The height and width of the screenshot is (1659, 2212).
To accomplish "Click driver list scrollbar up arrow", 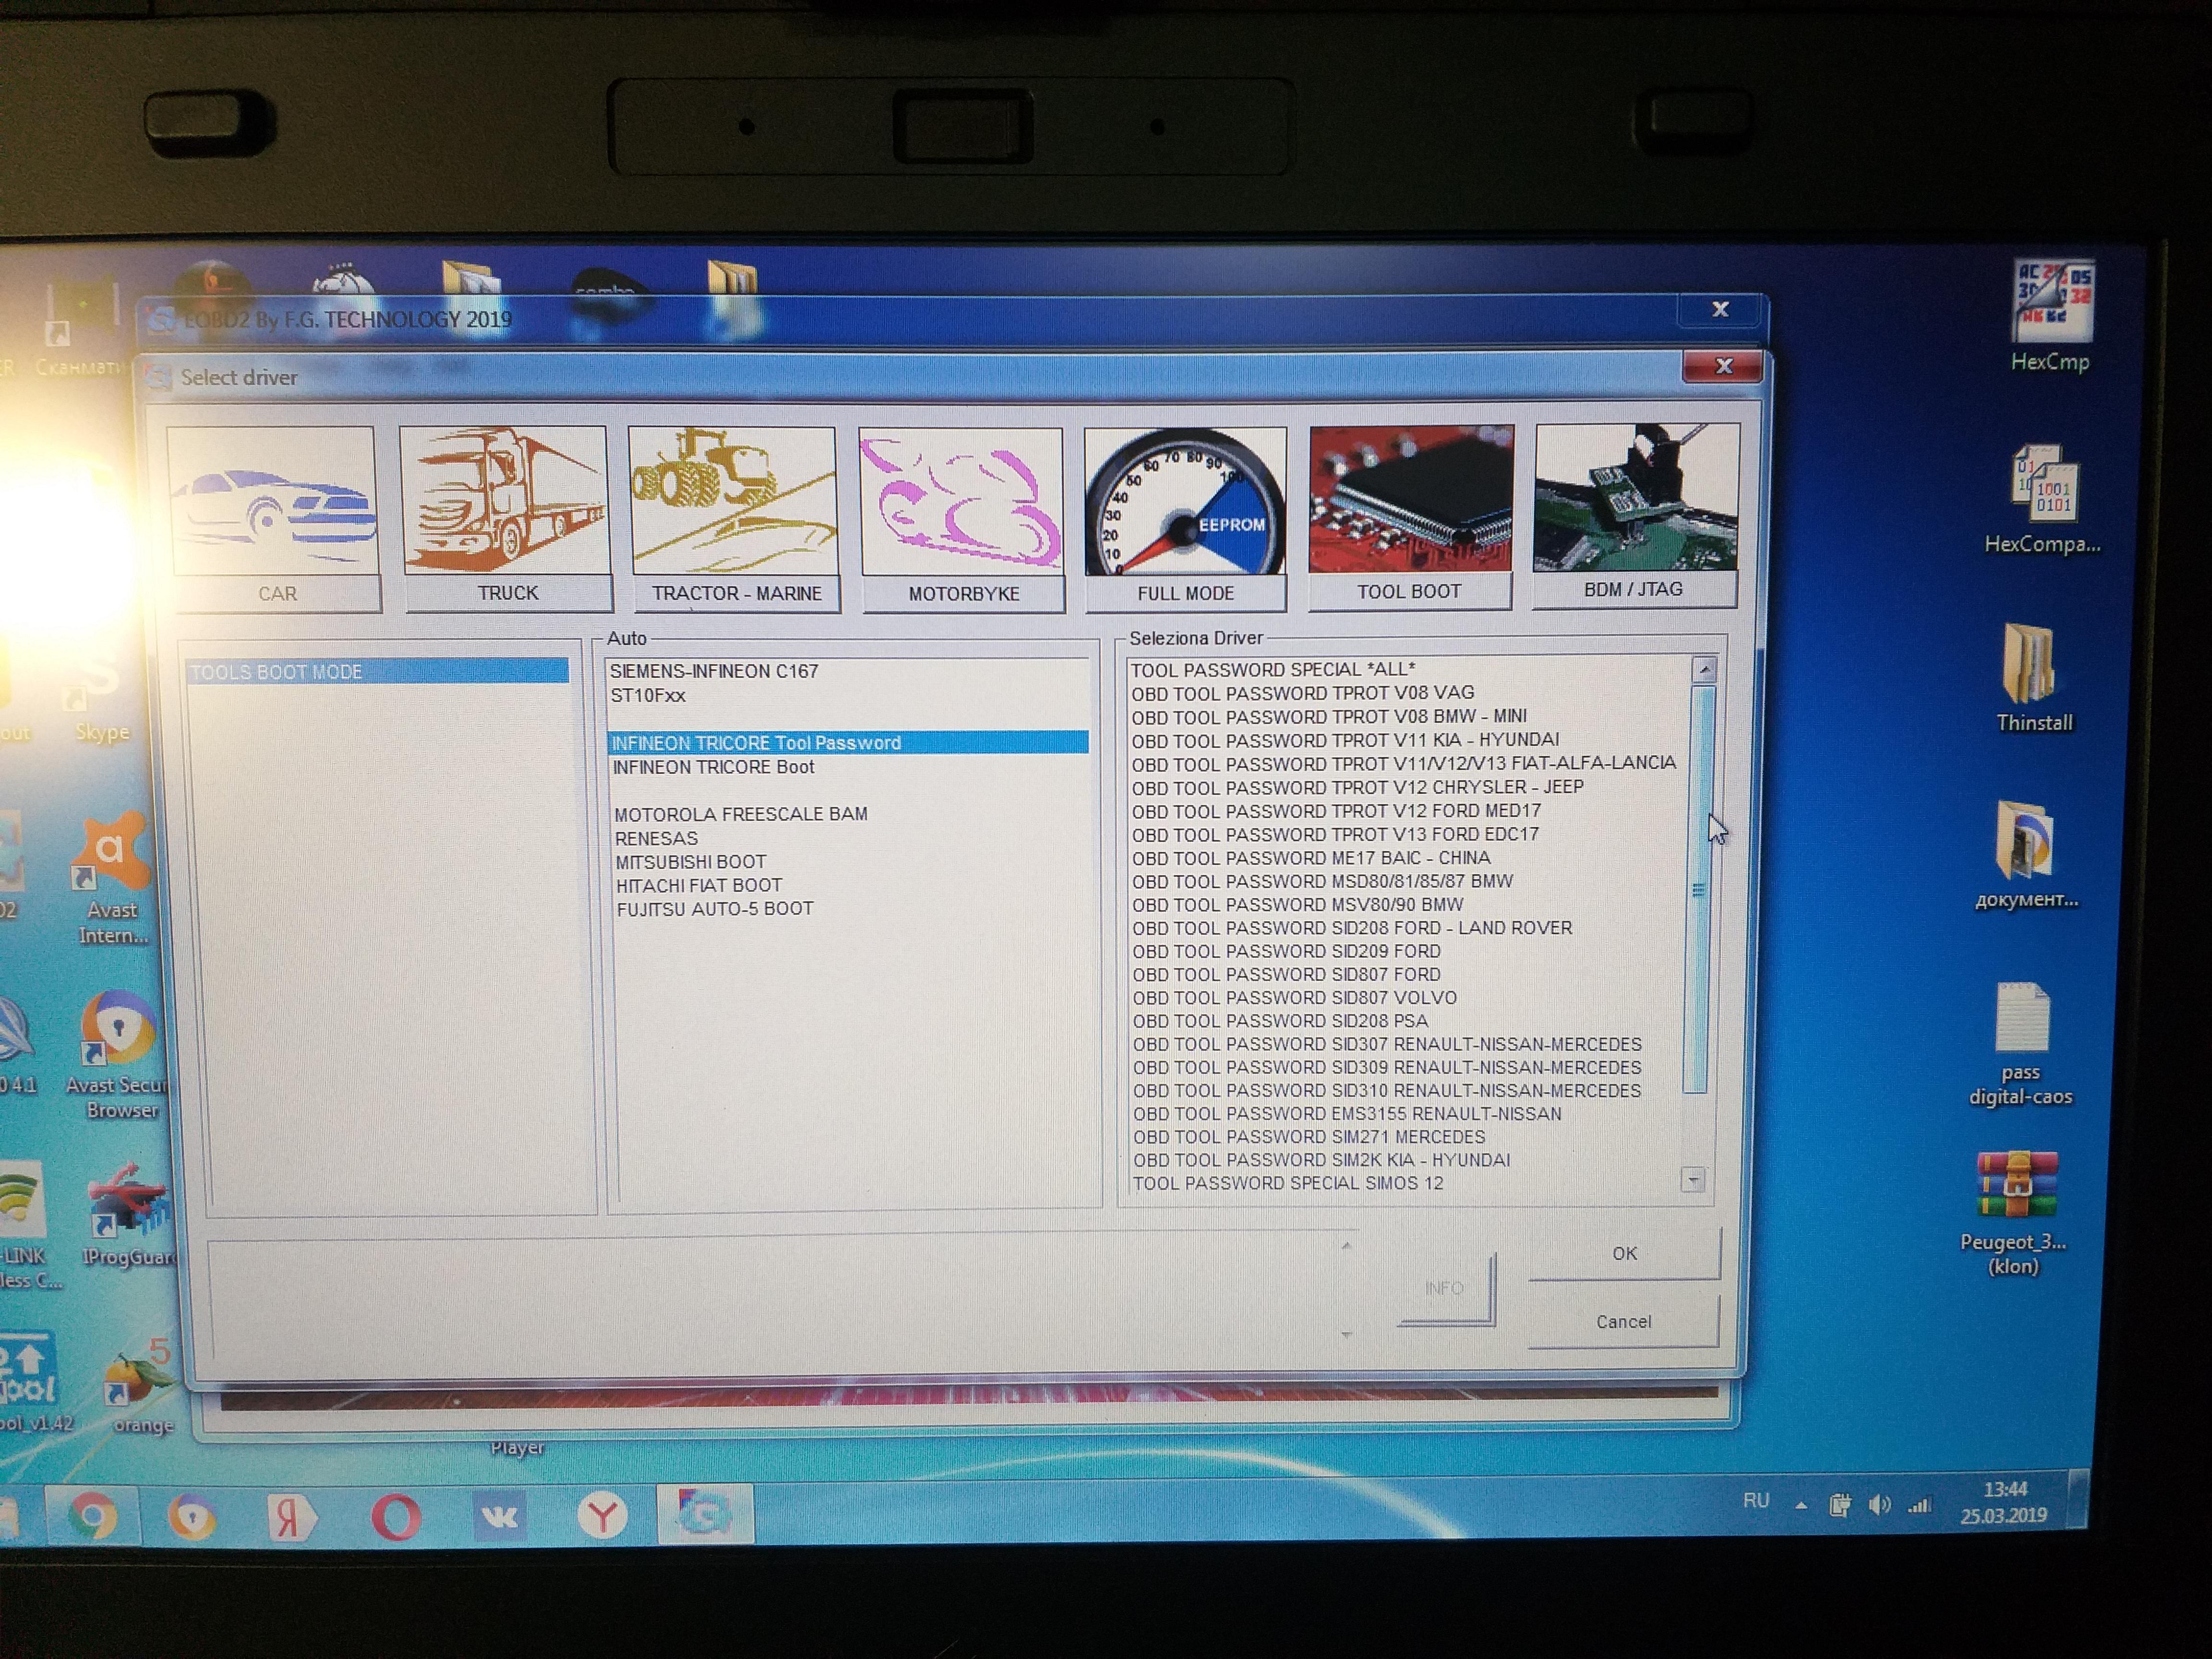I will (1704, 669).
